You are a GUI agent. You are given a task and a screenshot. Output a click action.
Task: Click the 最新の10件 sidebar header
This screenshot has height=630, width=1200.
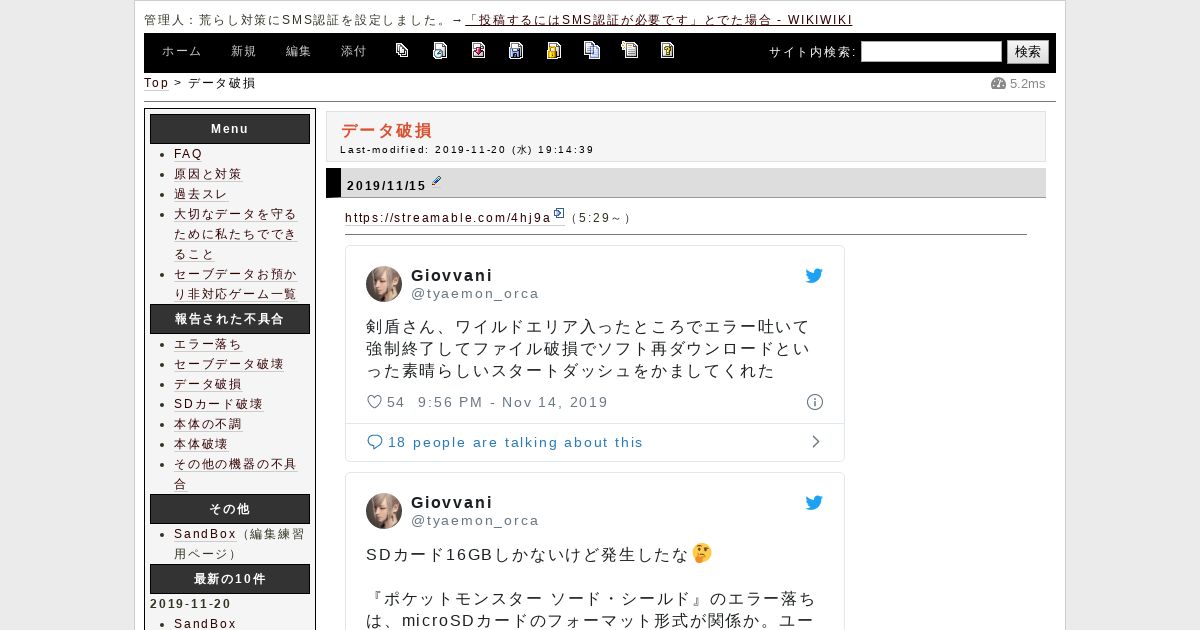[x=230, y=579]
